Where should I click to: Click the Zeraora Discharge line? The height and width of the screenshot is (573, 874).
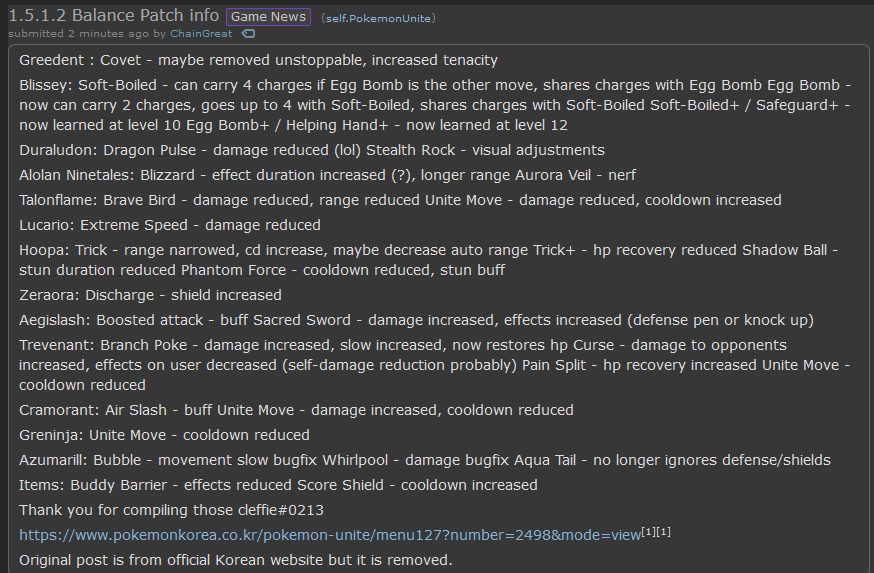pyautogui.click(x=150, y=295)
